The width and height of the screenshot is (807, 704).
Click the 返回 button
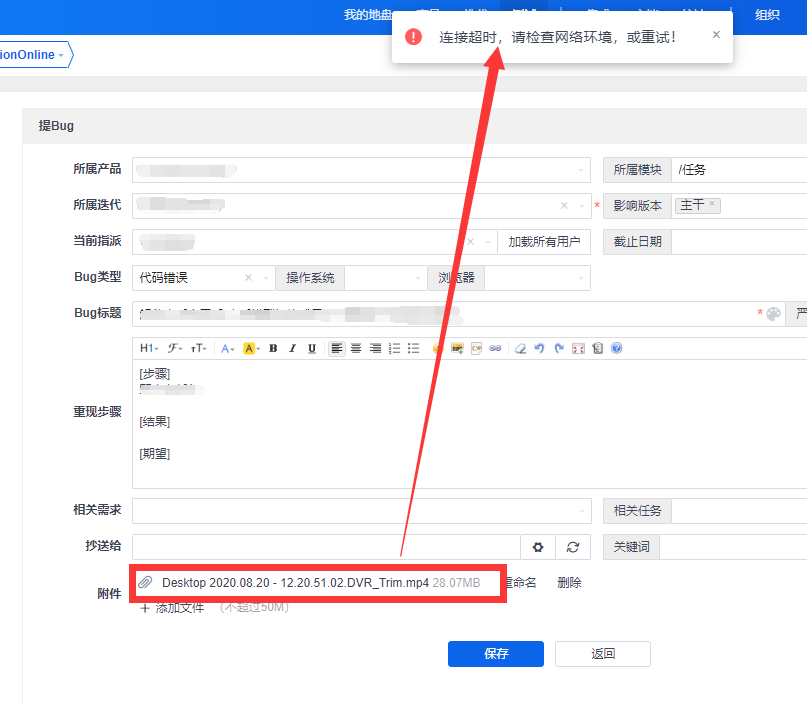tap(603, 654)
